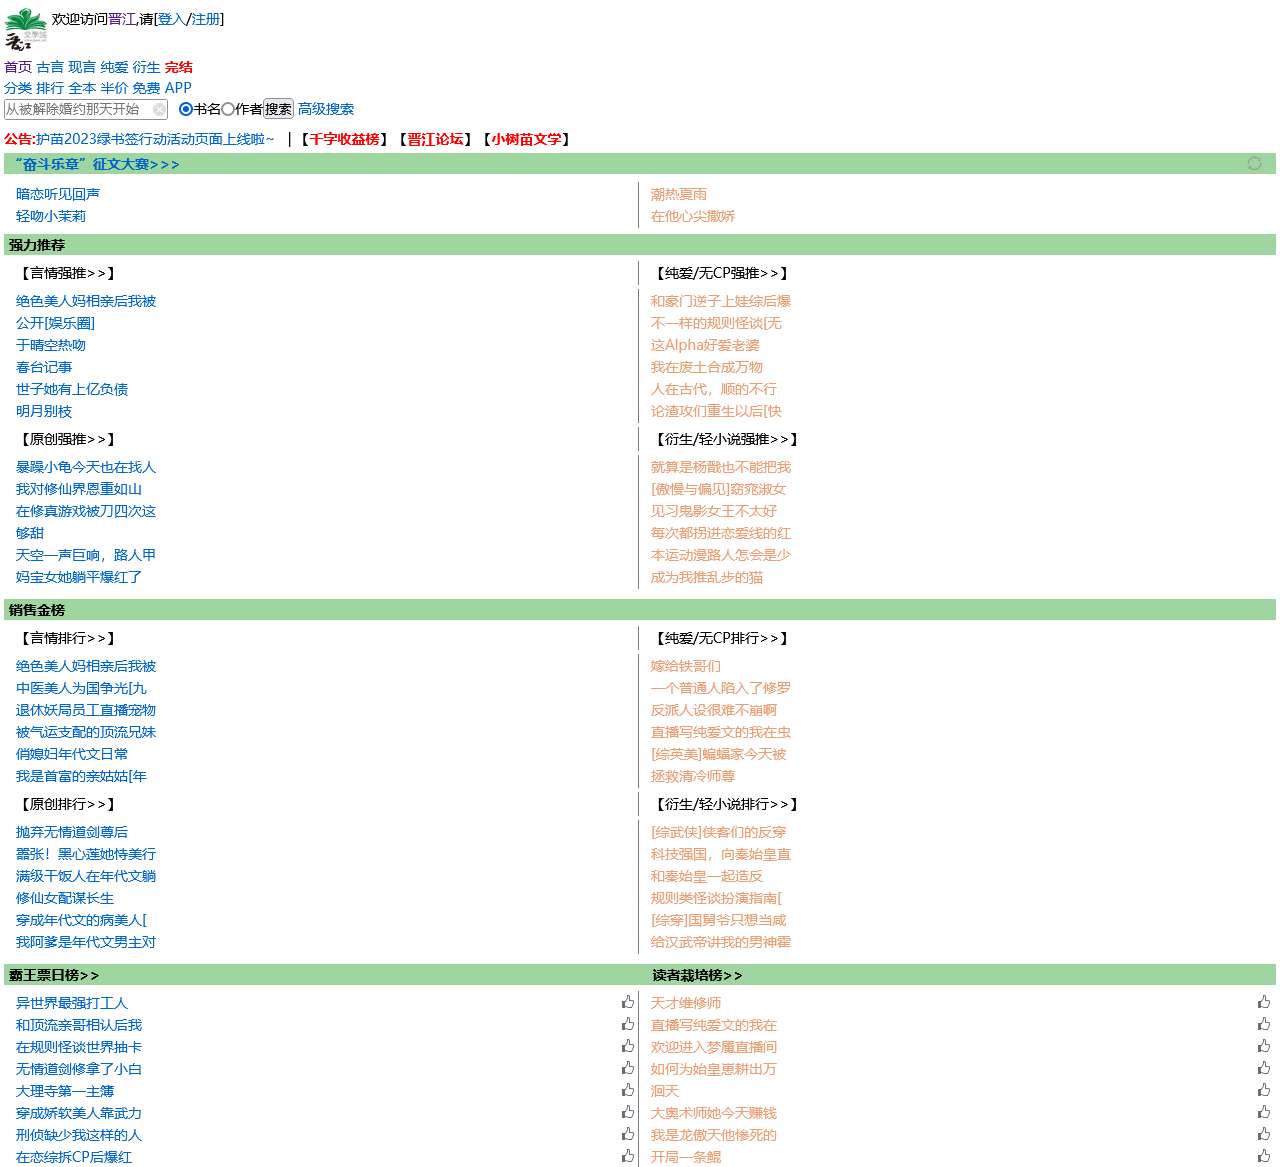Open the 古言 navigation tab

50,67
